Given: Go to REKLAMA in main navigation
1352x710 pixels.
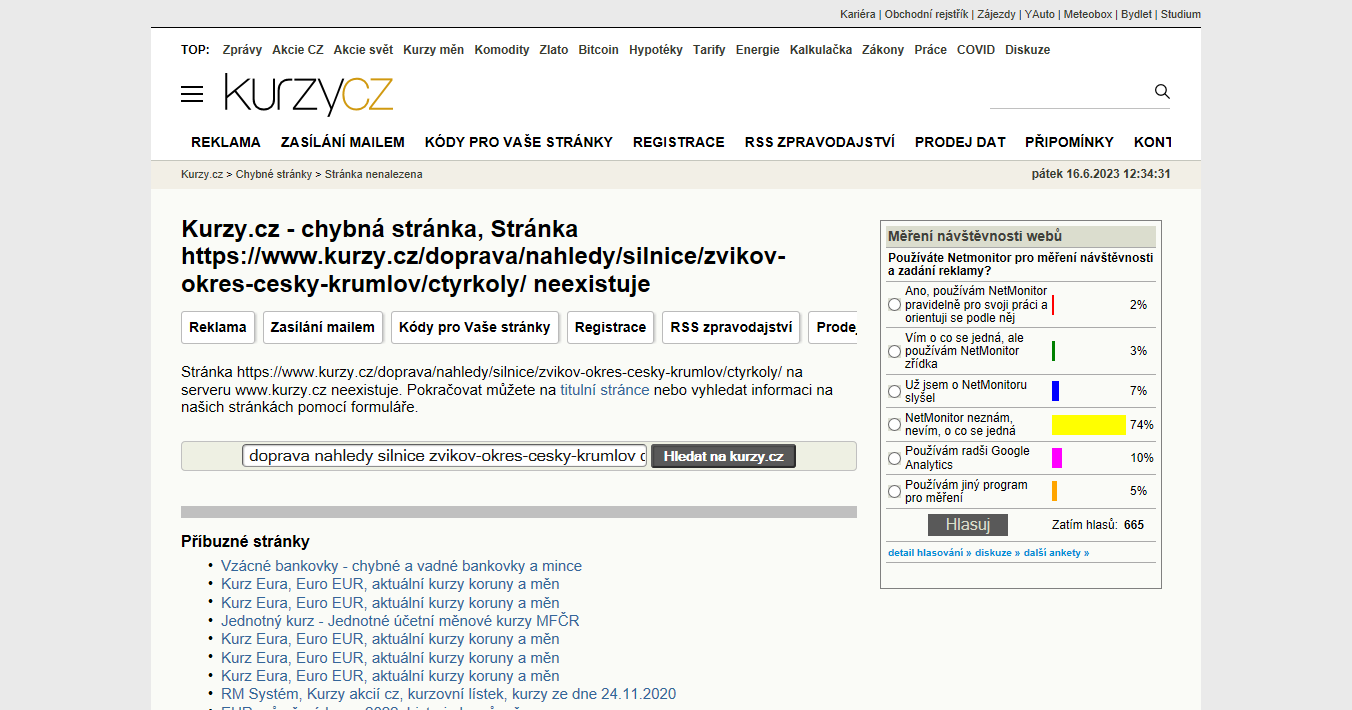Looking at the screenshot, I should (x=226, y=142).
